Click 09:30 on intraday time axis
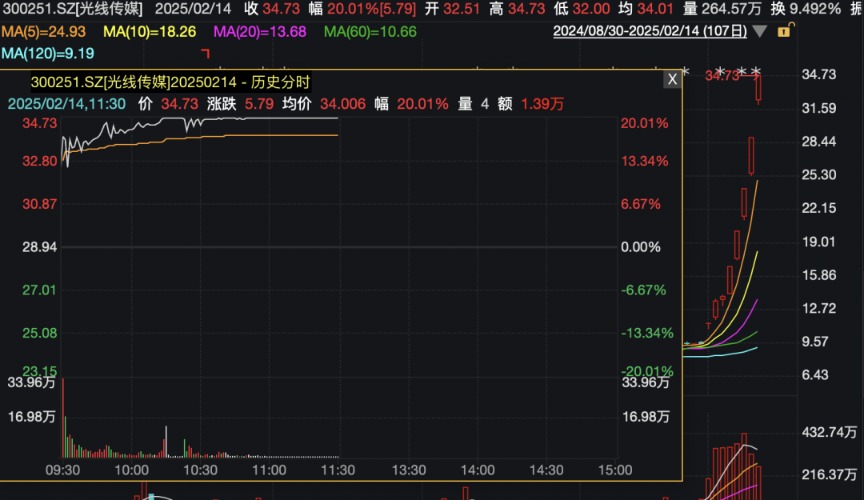The image size is (864, 500). point(62,470)
